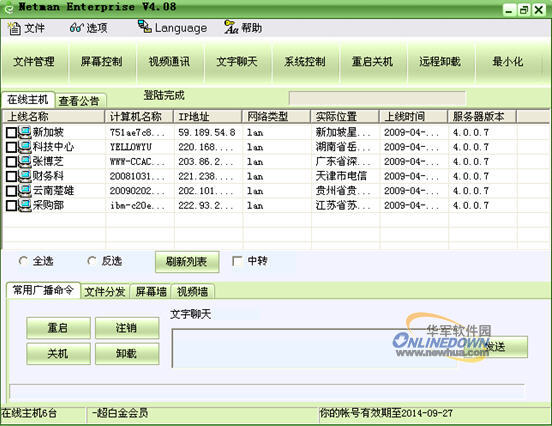Click the 屏幕控制 toolbar button

(x=102, y=62)
